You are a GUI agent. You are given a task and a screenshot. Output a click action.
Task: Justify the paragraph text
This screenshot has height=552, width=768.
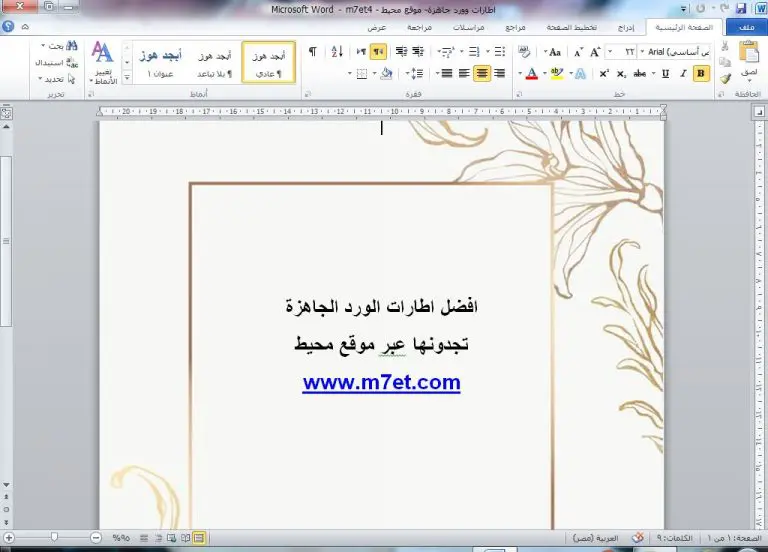click(x=447, y=73)
